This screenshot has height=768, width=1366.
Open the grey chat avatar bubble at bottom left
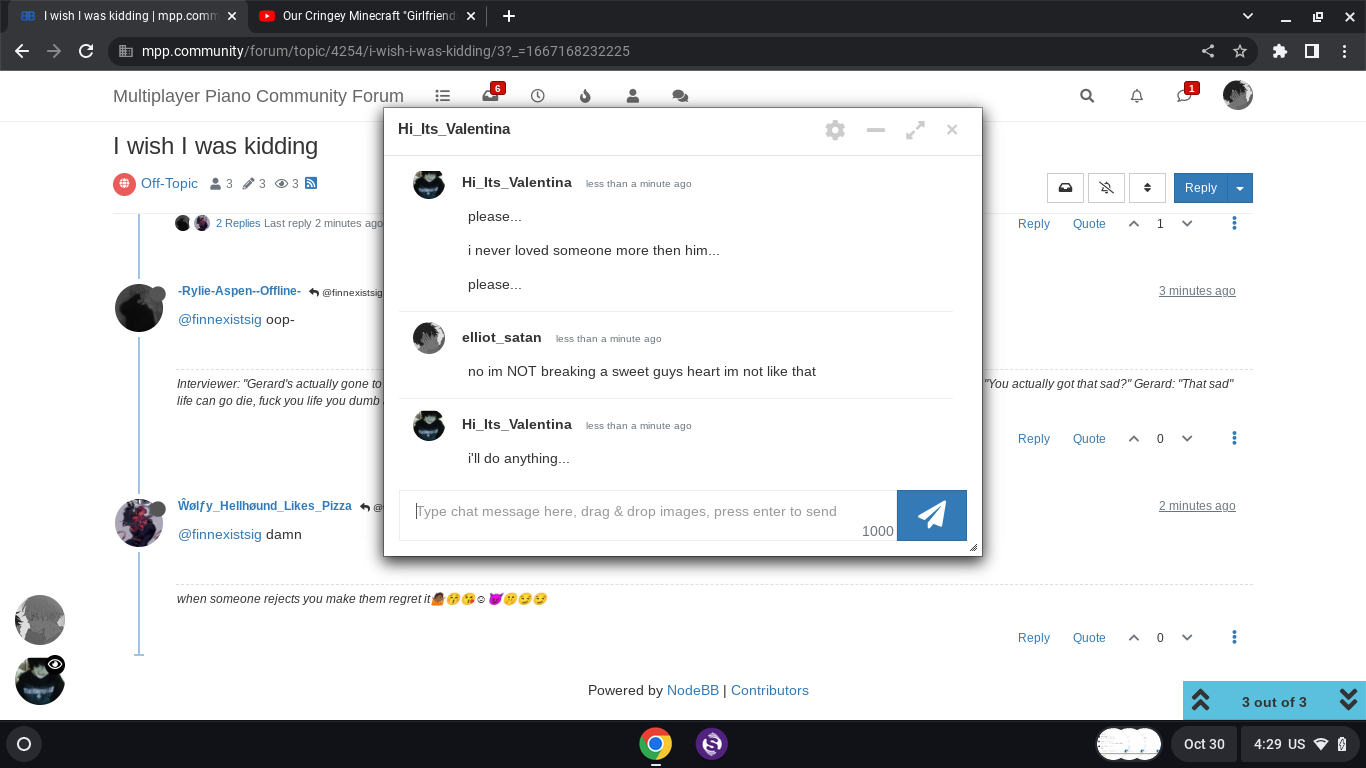click(40, 620)
